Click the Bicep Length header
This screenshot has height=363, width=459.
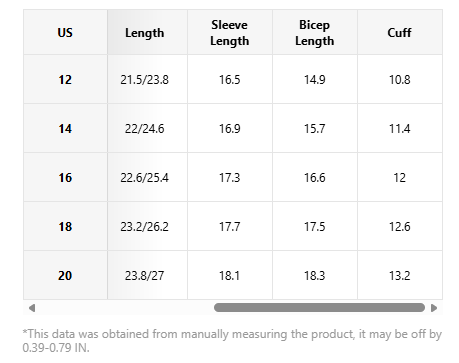(315, 32)
